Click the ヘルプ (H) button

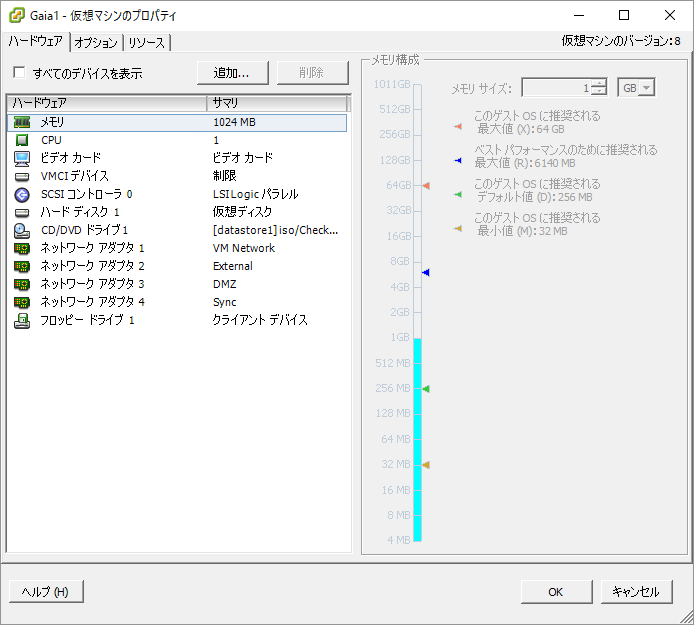pos(46,592)
